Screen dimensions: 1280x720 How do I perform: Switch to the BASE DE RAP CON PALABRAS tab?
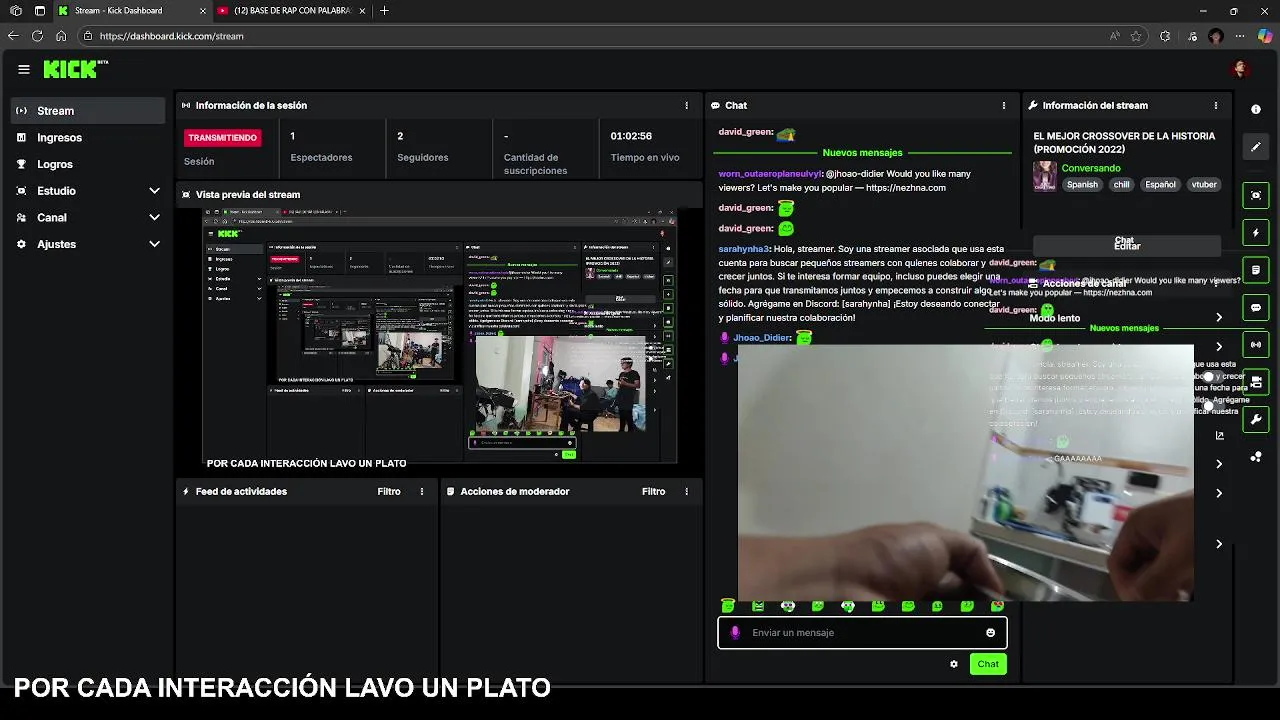click(292, 11)
